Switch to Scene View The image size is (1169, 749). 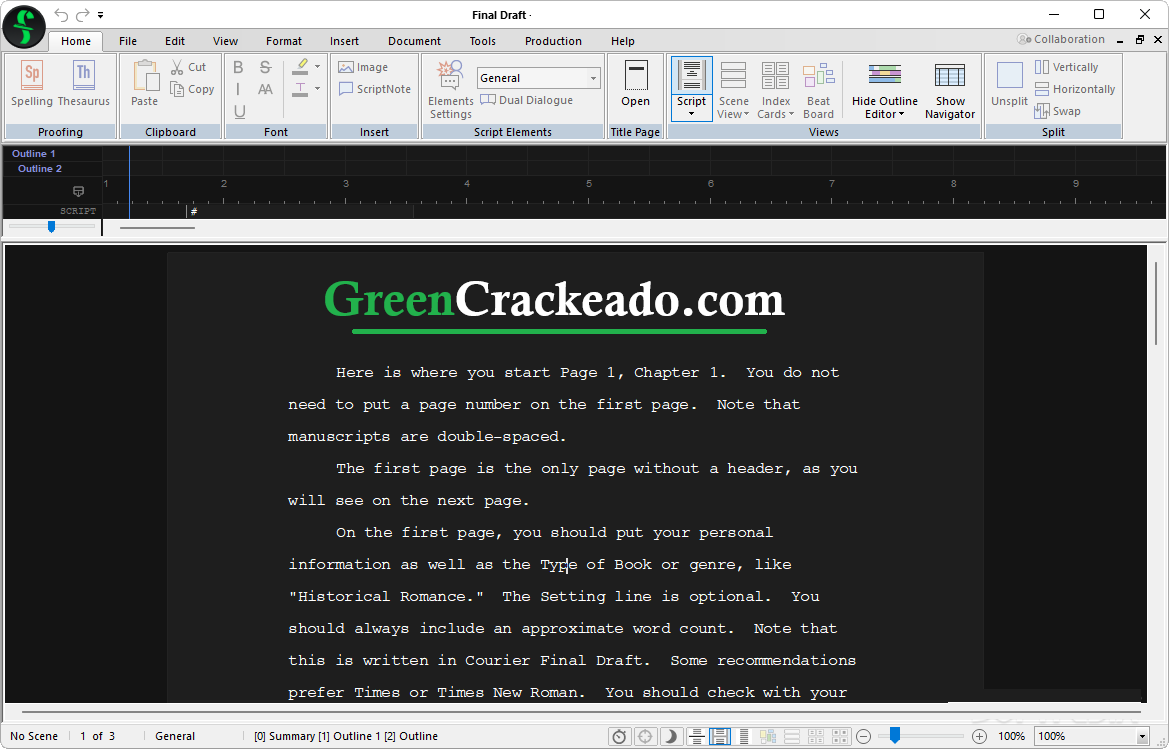733,89
